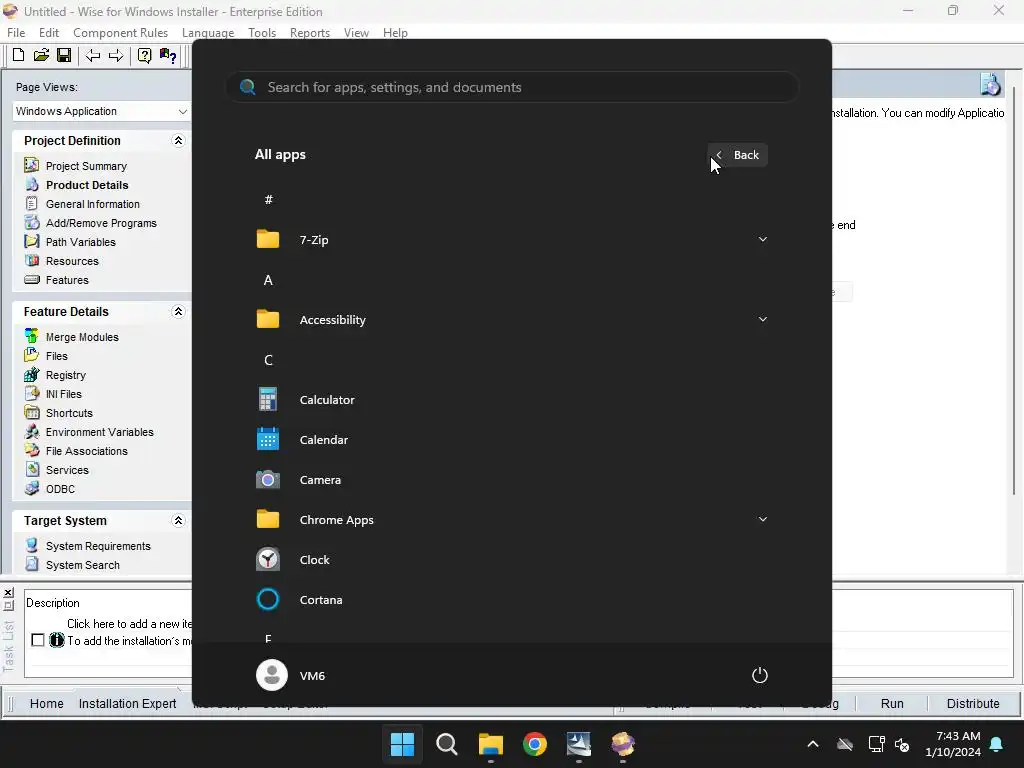The height and width of the screenshot is (768, 1024).
Task: Open System Requirements page
Action: click(x=98, y=546)
